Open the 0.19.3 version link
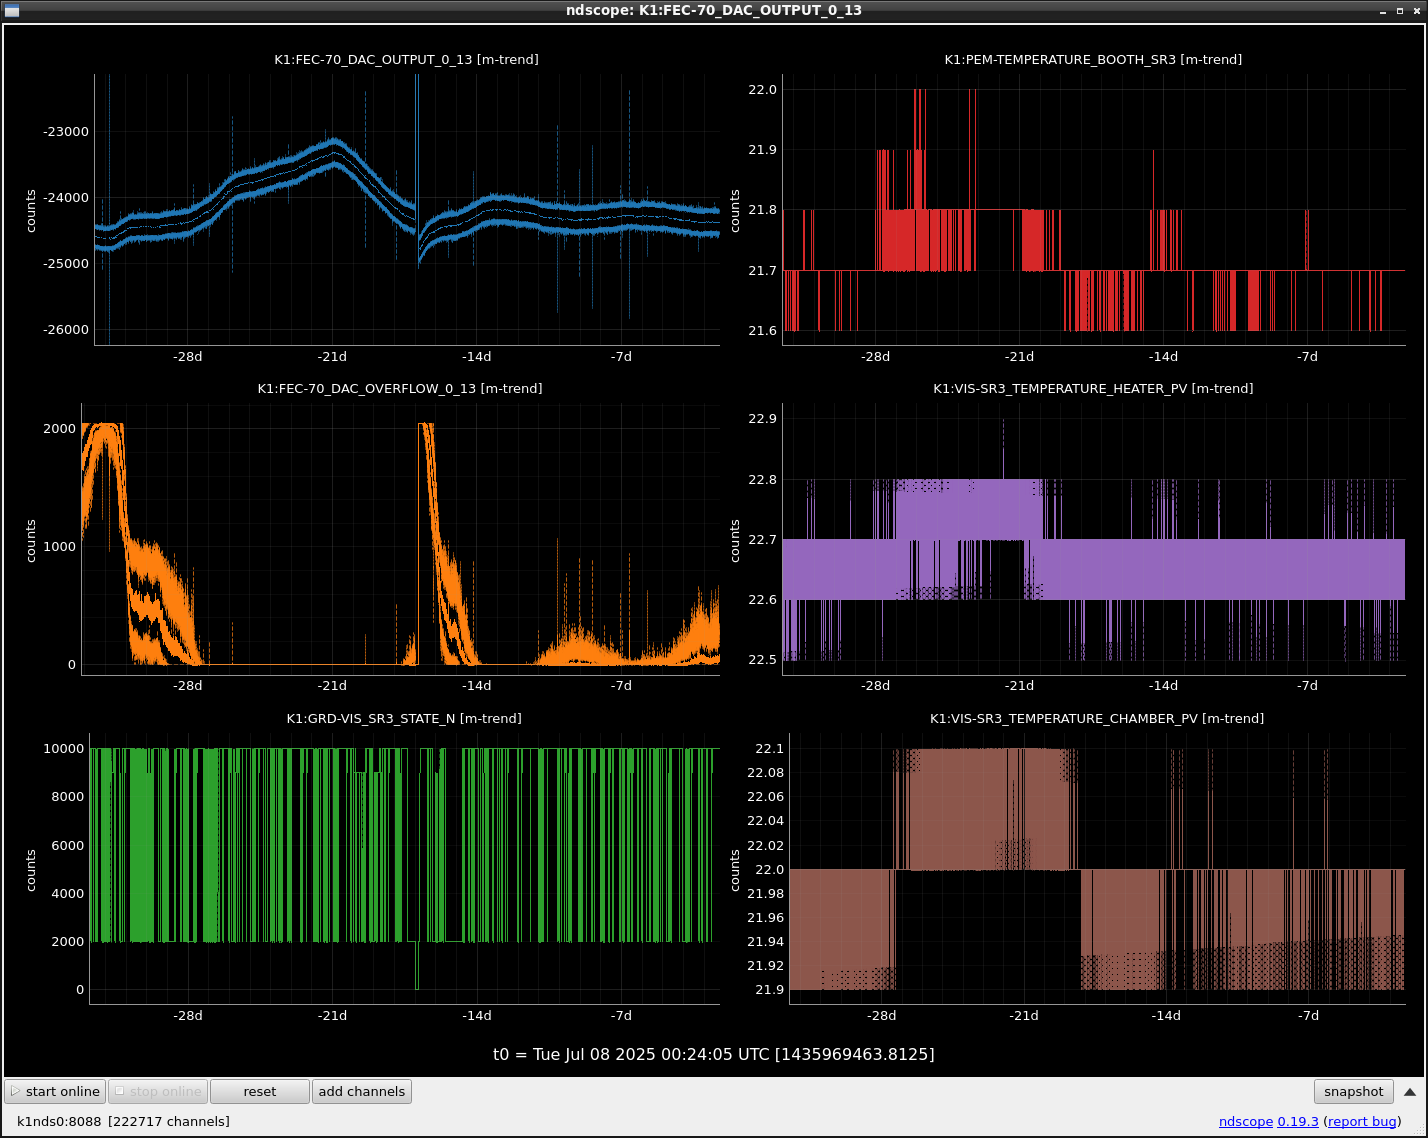1428x1138 pixels. tap(1298, 1121)
